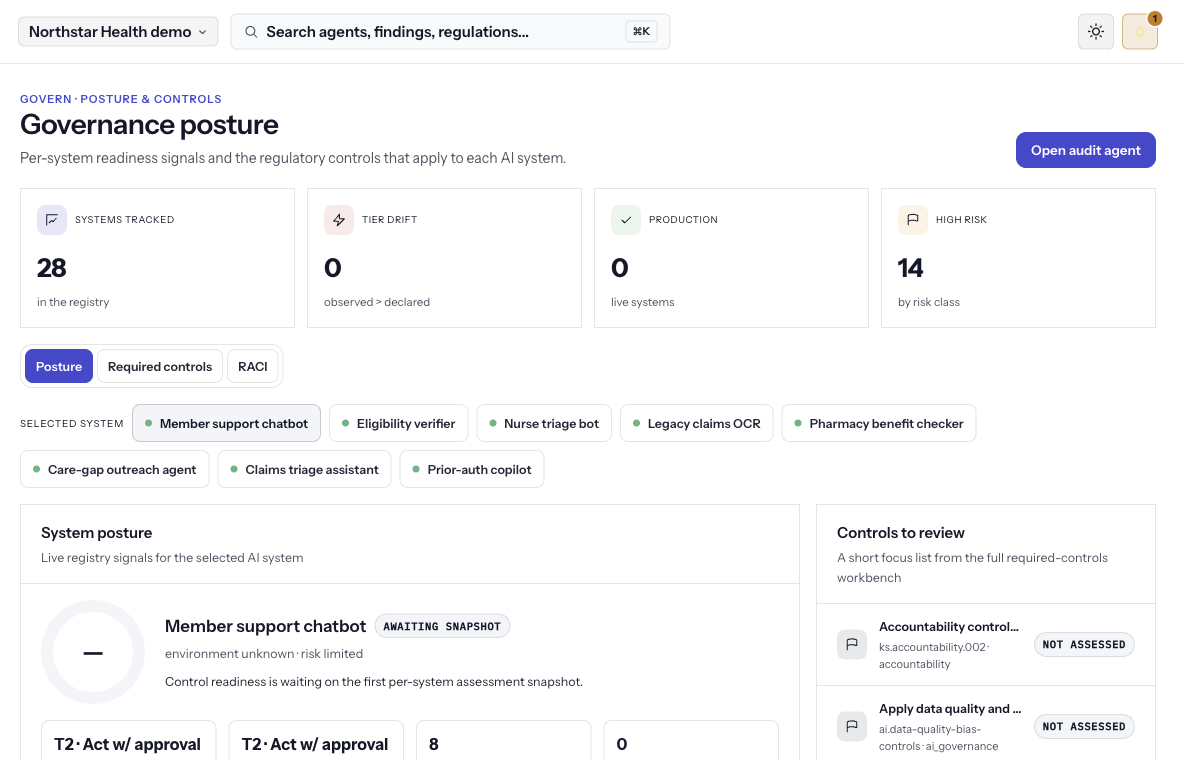The image size is (1184, 760).
Task: Select the Care-gap outreach agent system
Action: click(115, 470)
